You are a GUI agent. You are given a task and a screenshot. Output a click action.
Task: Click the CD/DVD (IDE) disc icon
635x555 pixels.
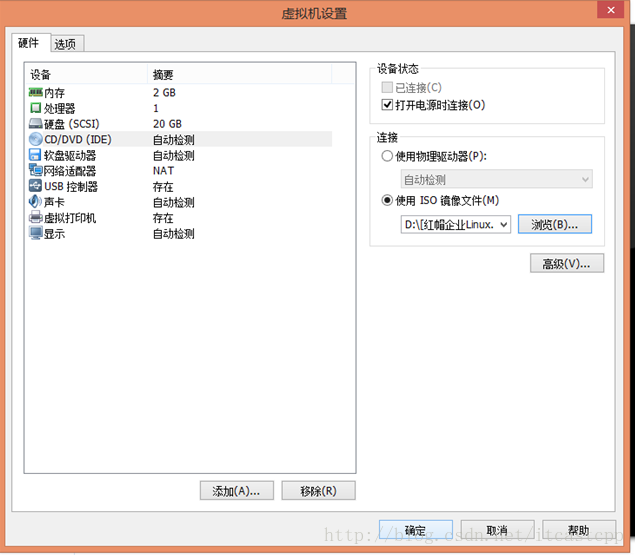(36, 139)
